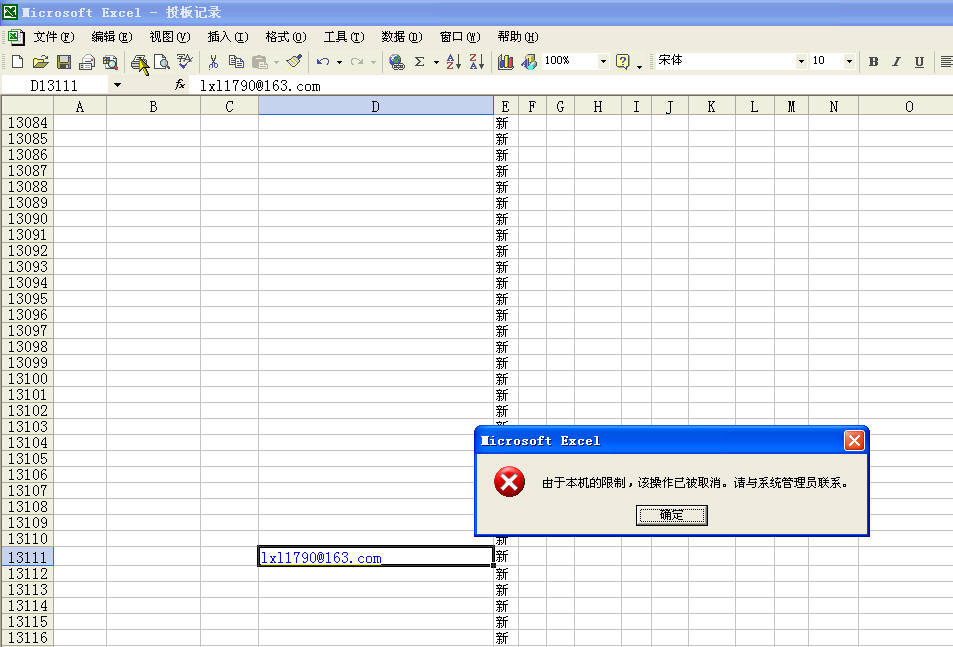
Task: Sort descending Z to A
Action: (x=476, y=61)
